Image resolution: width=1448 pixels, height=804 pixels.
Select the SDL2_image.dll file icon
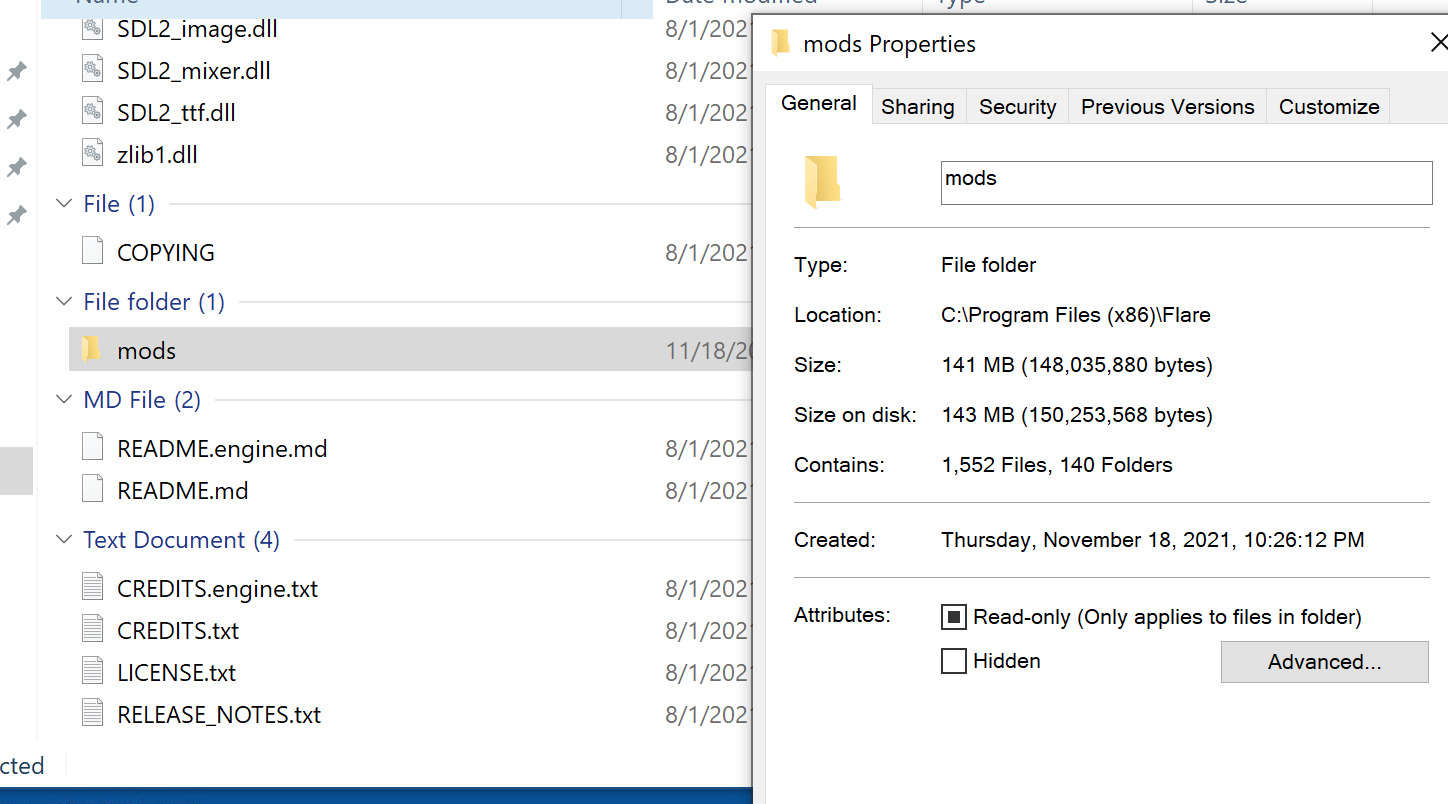pos(92,29)
